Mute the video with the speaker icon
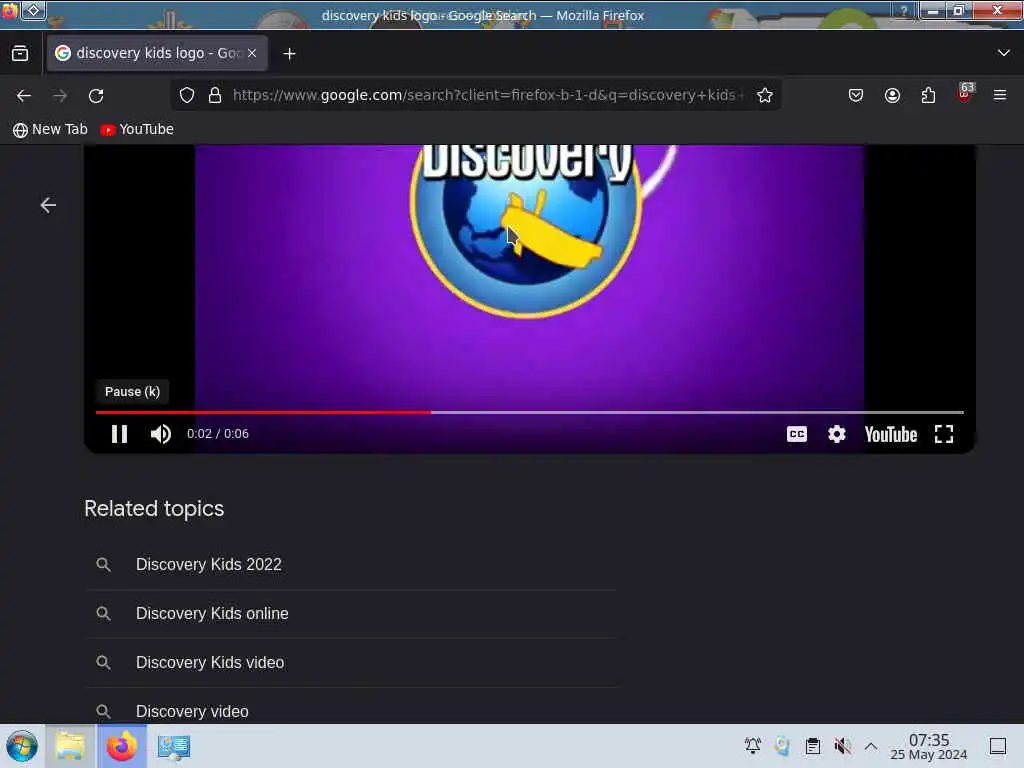1024x768 pixels. [161, 434]
